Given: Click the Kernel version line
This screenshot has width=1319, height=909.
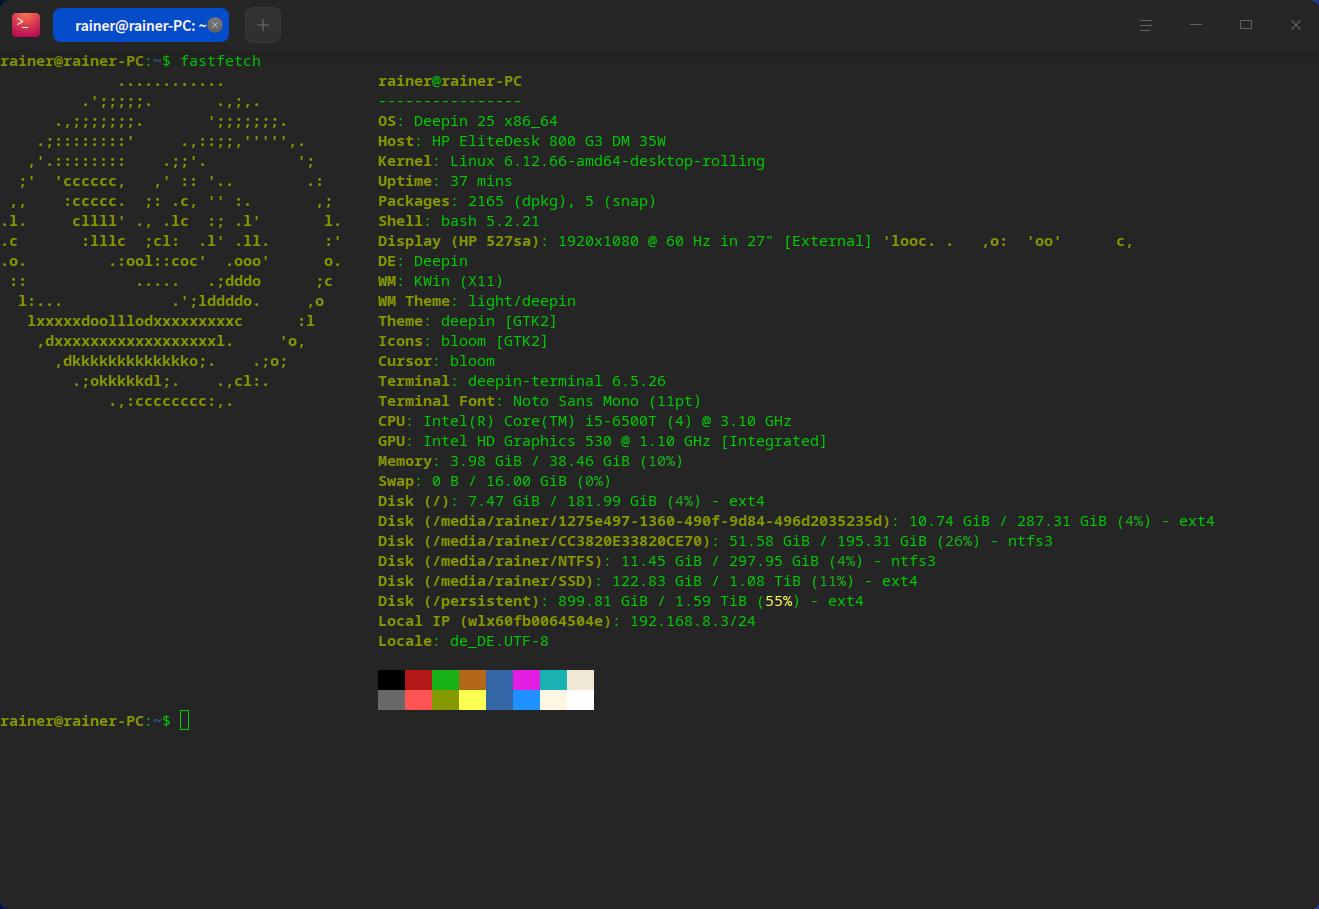Looking at the screenshot, I should 571,161.
